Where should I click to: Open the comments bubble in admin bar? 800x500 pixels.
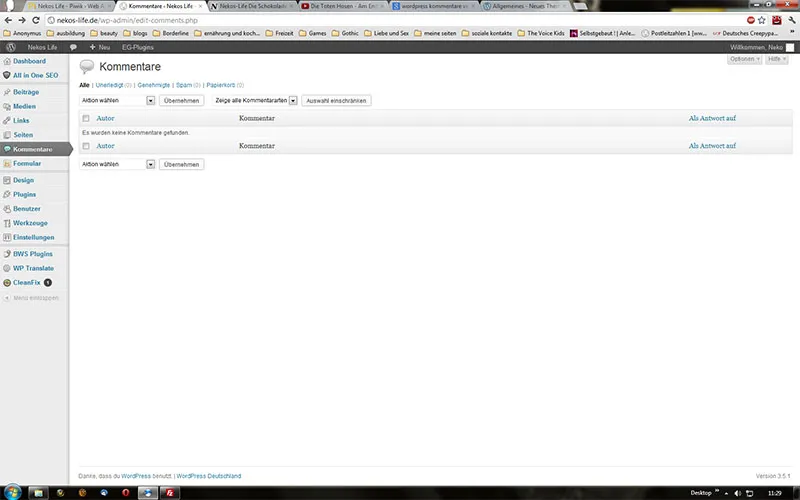click(x=73, y=47)
